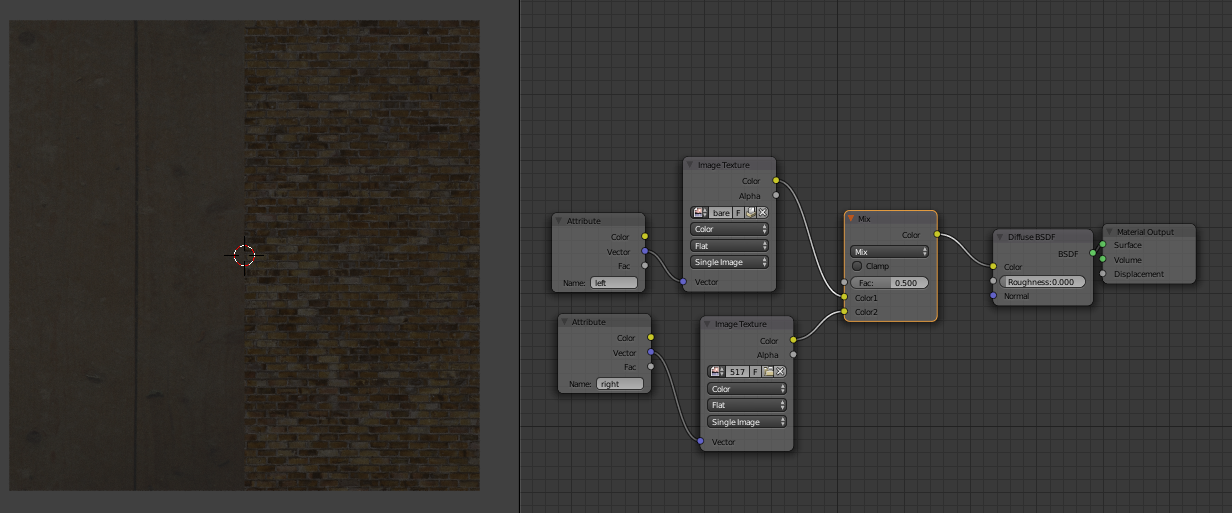Click Surface input socket of Material Output
Image resolution: width=1232 pixels, height=513 pixels.
(x=1102, y=245)
